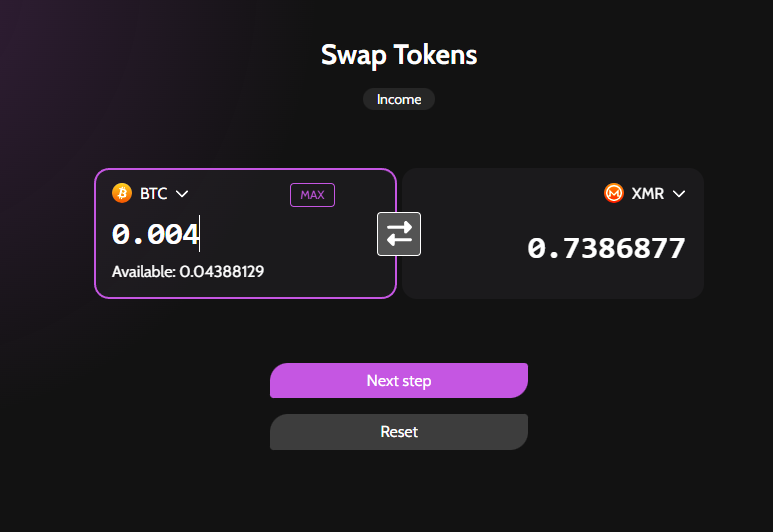Click the 0.004 amount input value
The height and width of the screenshot is (532, 773).
155,235
